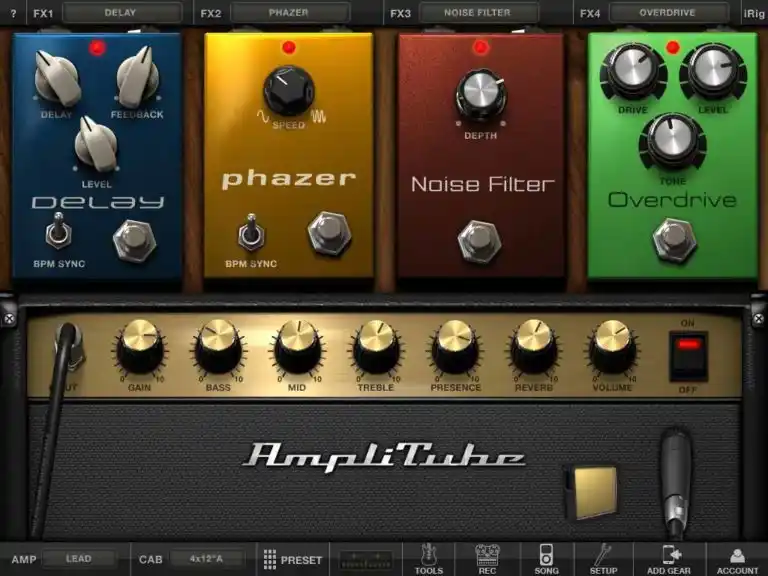Viewport: 768px width, 576px height.
Task: Toggle the amp ON/OFF power switch
Action: pyautogui.click(x=688, y=357)
